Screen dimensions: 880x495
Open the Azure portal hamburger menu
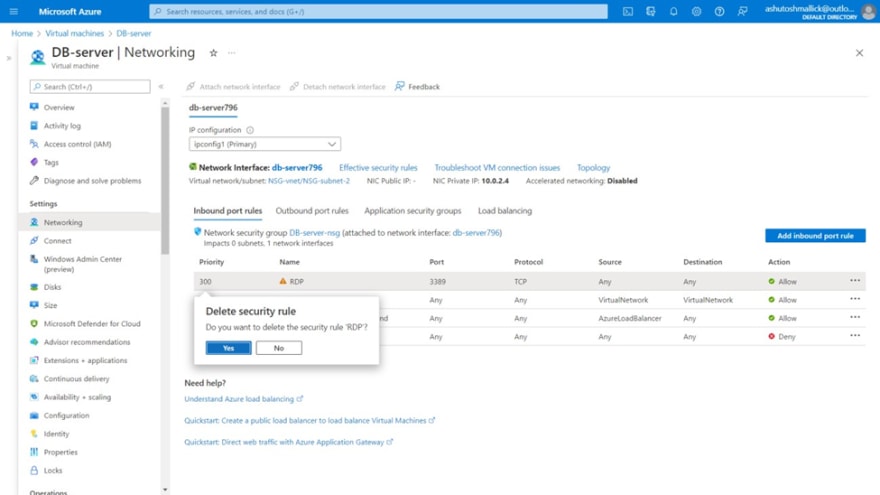point(13,11)
